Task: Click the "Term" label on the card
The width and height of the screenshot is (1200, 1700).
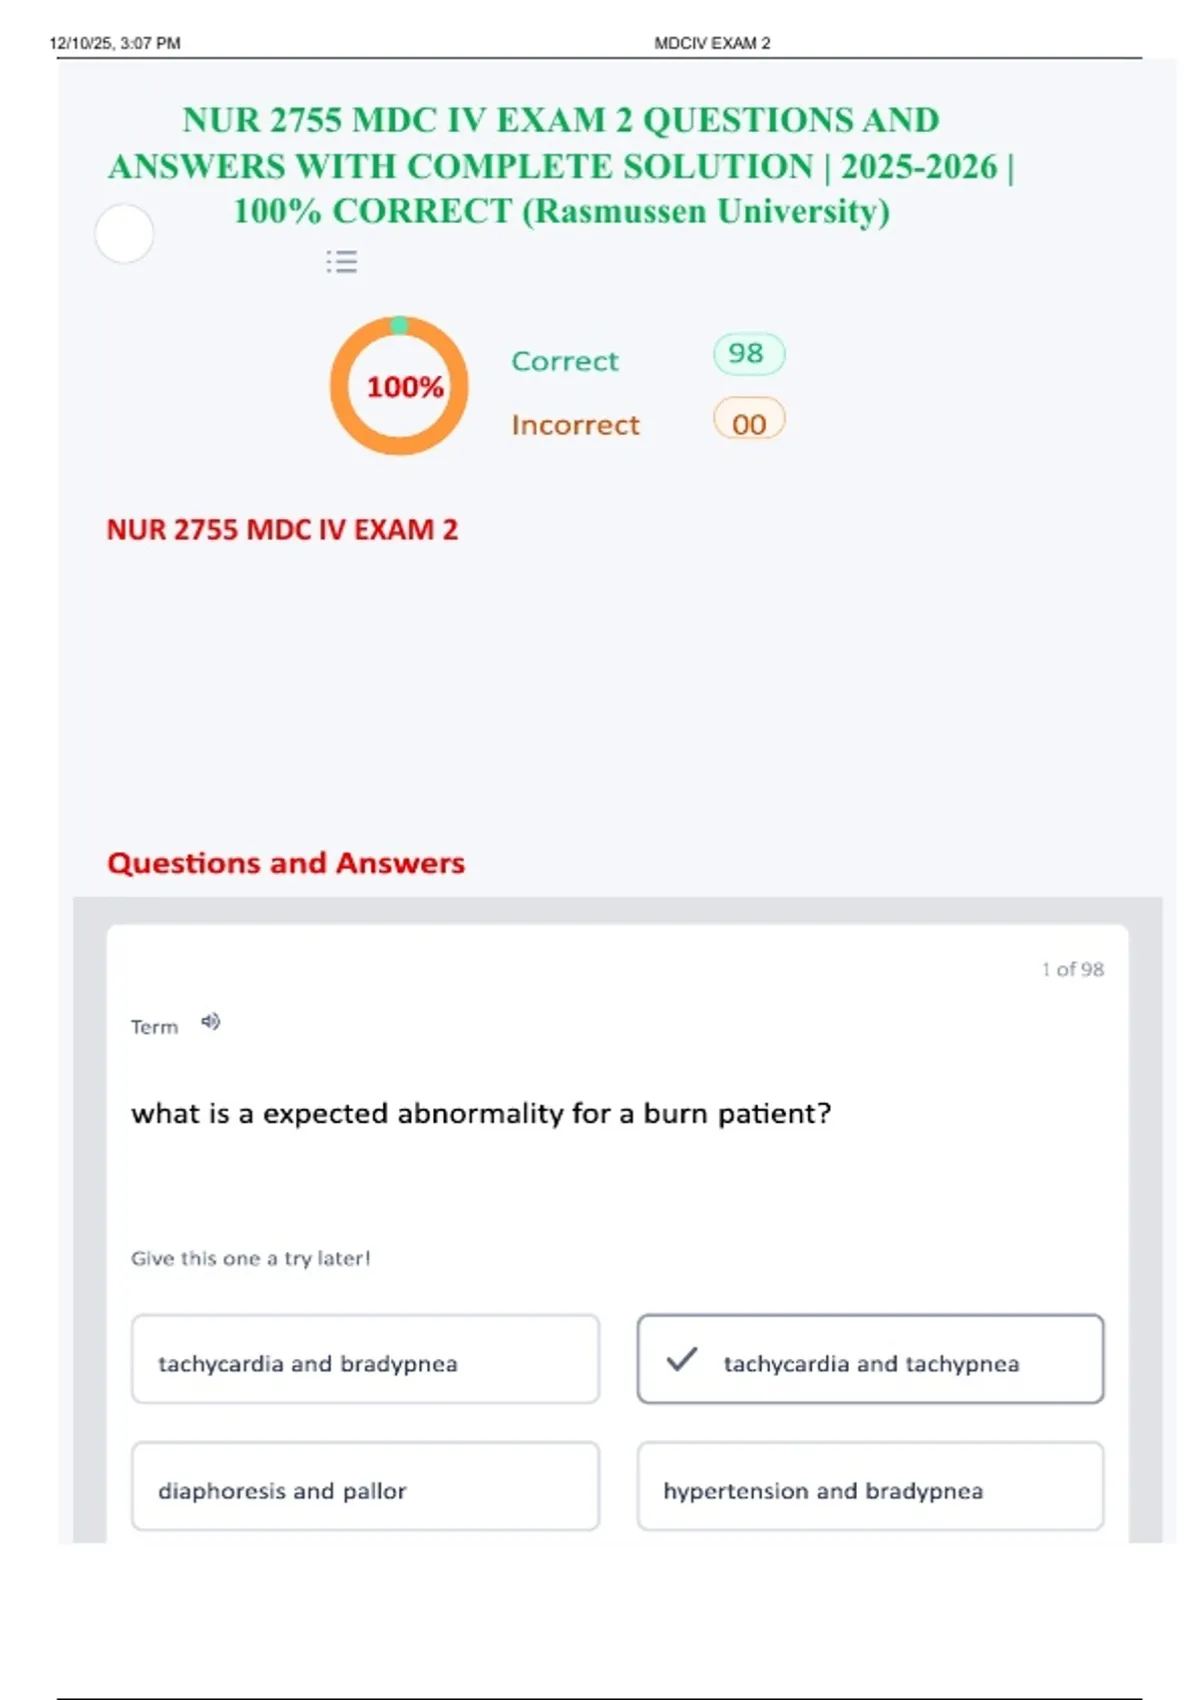Action: [154, 1027]
